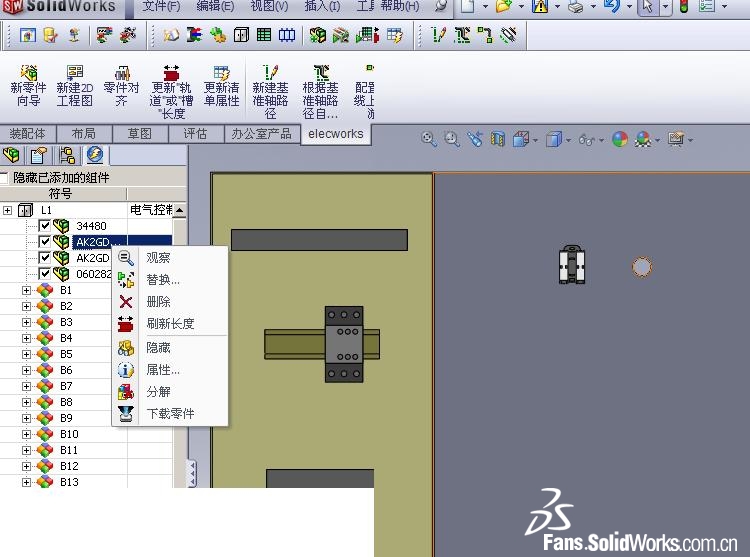The height and width of the screenshot is (557, 750).
Task: Click the appearance color sphere icon
Action: tap(620, 139)
